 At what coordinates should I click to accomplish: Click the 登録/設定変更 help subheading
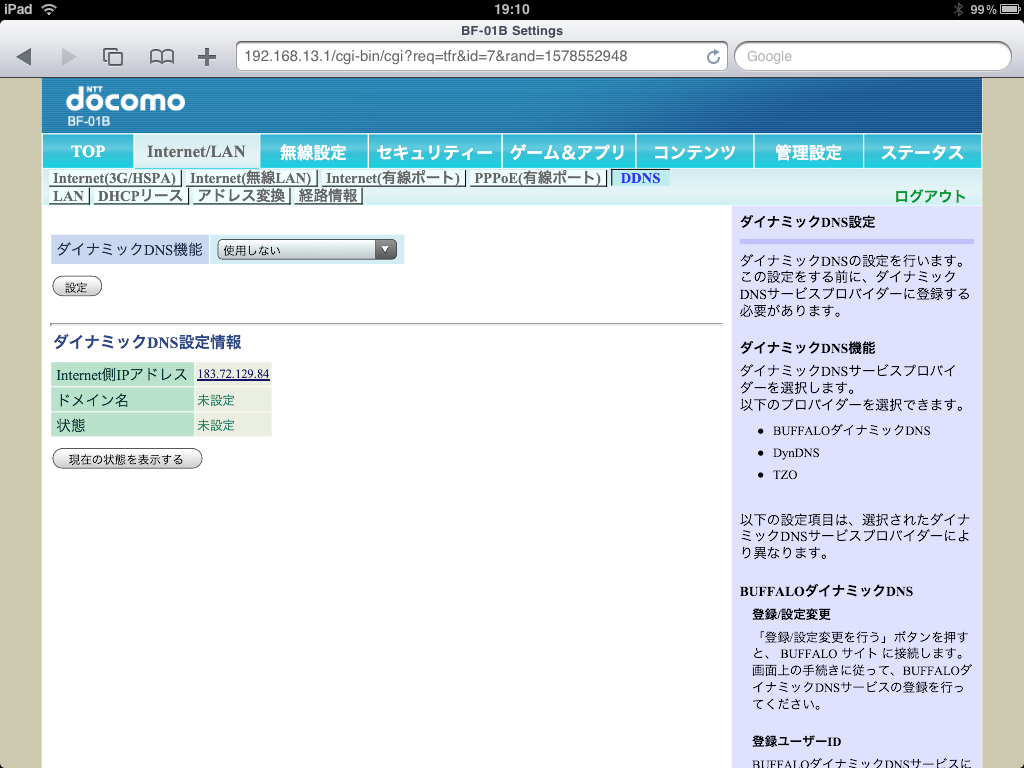click(791, 615)
